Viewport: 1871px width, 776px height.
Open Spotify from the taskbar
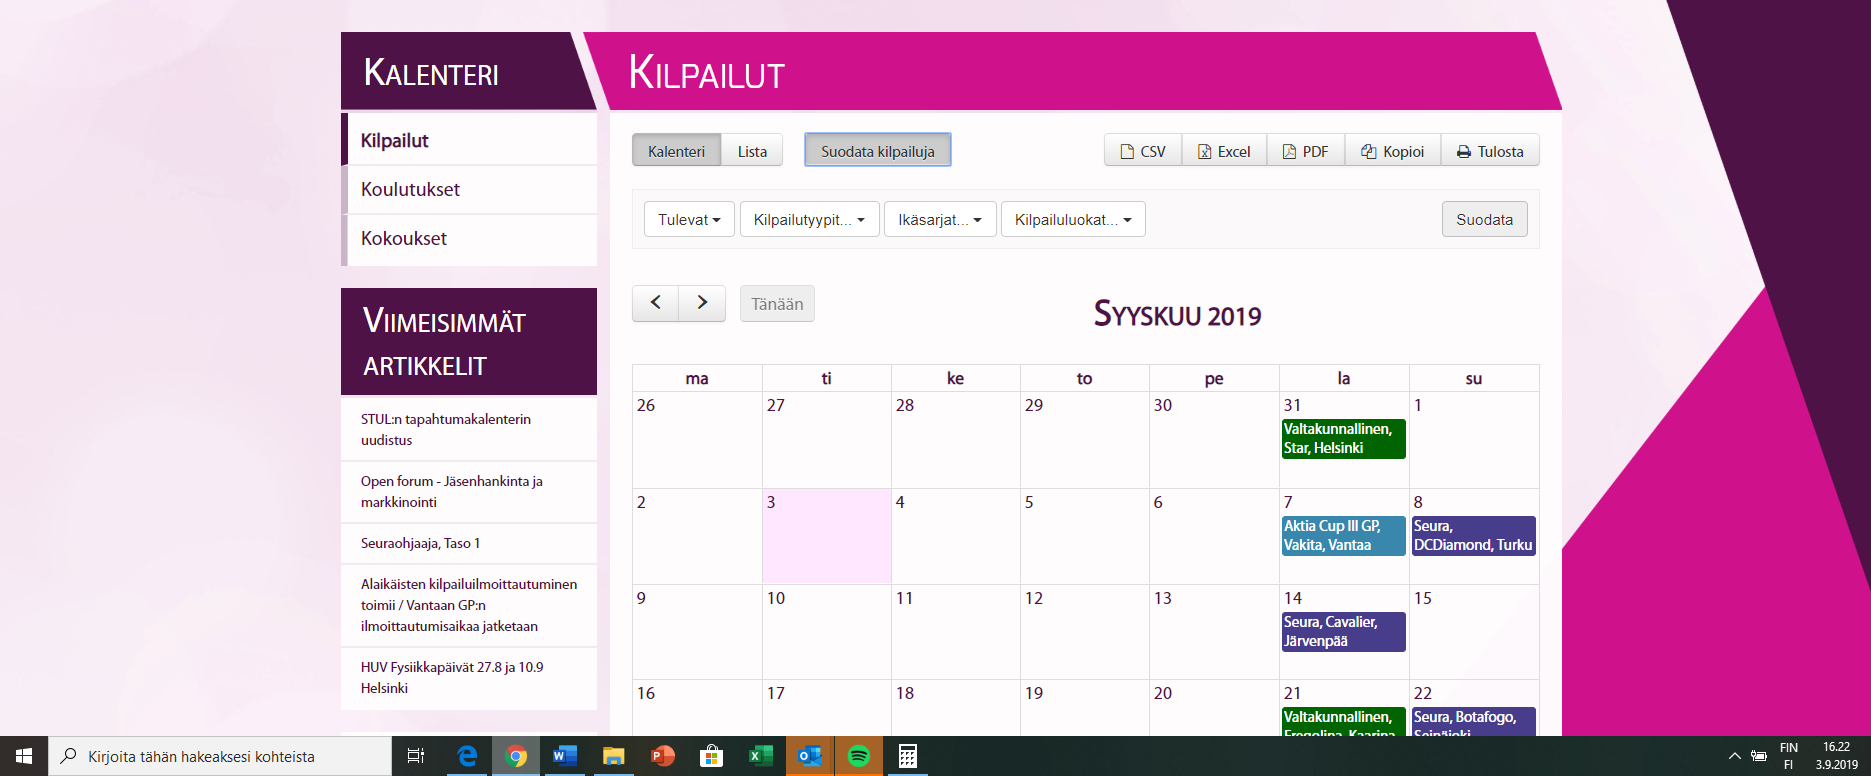tap(858, 756)
